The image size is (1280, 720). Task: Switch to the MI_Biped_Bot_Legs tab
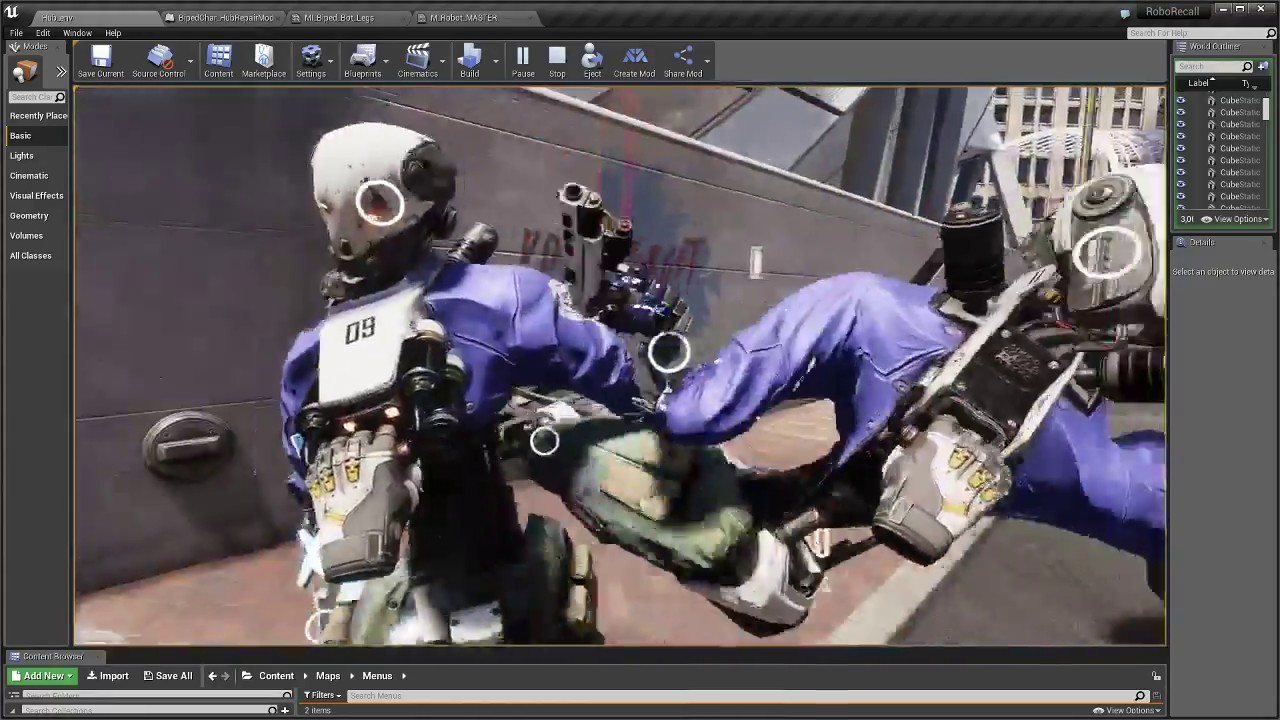(x=346, y=18)
